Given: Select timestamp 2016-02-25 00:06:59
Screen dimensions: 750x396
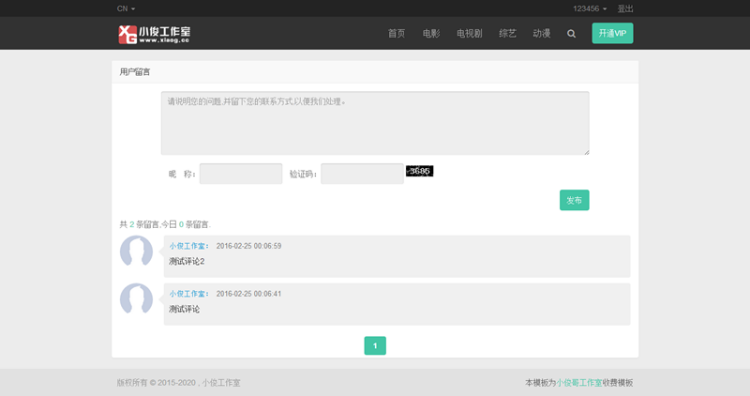Looking at the screenshot, I should coord(249,246).
